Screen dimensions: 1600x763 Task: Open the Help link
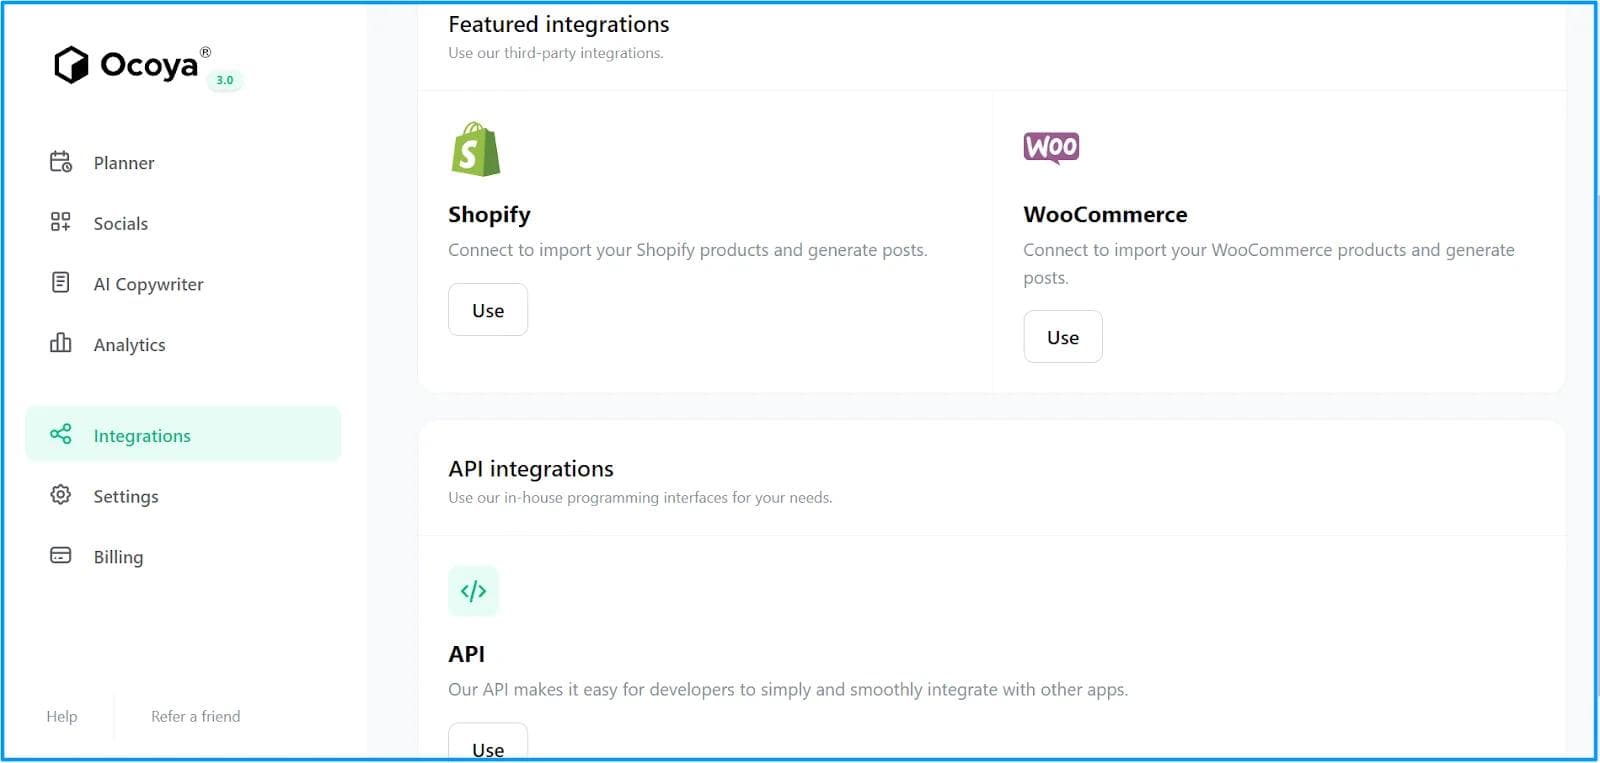pos(62,716)
